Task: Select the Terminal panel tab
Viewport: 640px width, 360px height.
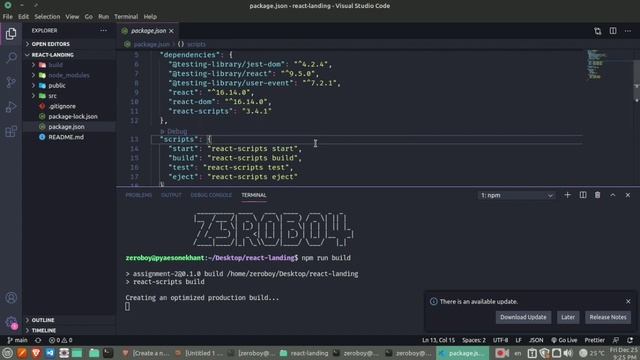Action: point(253,195)
